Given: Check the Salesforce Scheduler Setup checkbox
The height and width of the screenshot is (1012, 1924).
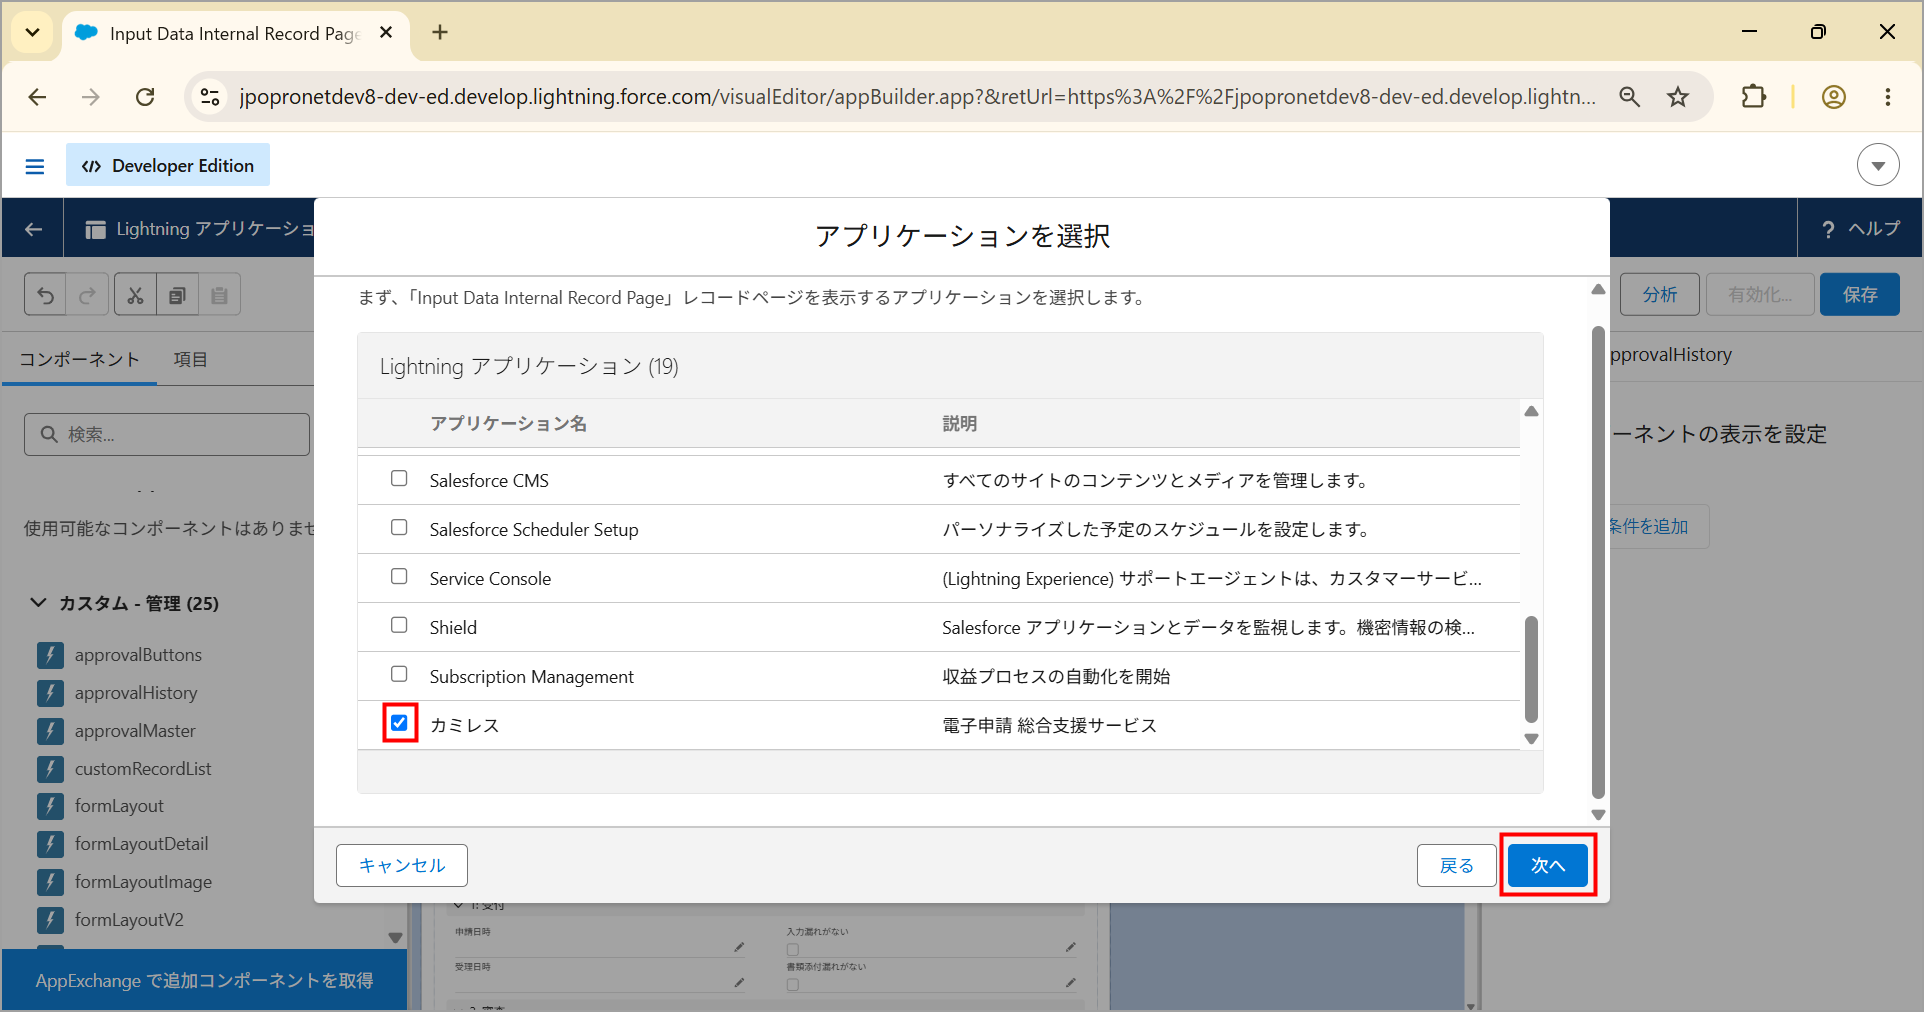Looking at the screenshot, I should (x=399, y=528).
